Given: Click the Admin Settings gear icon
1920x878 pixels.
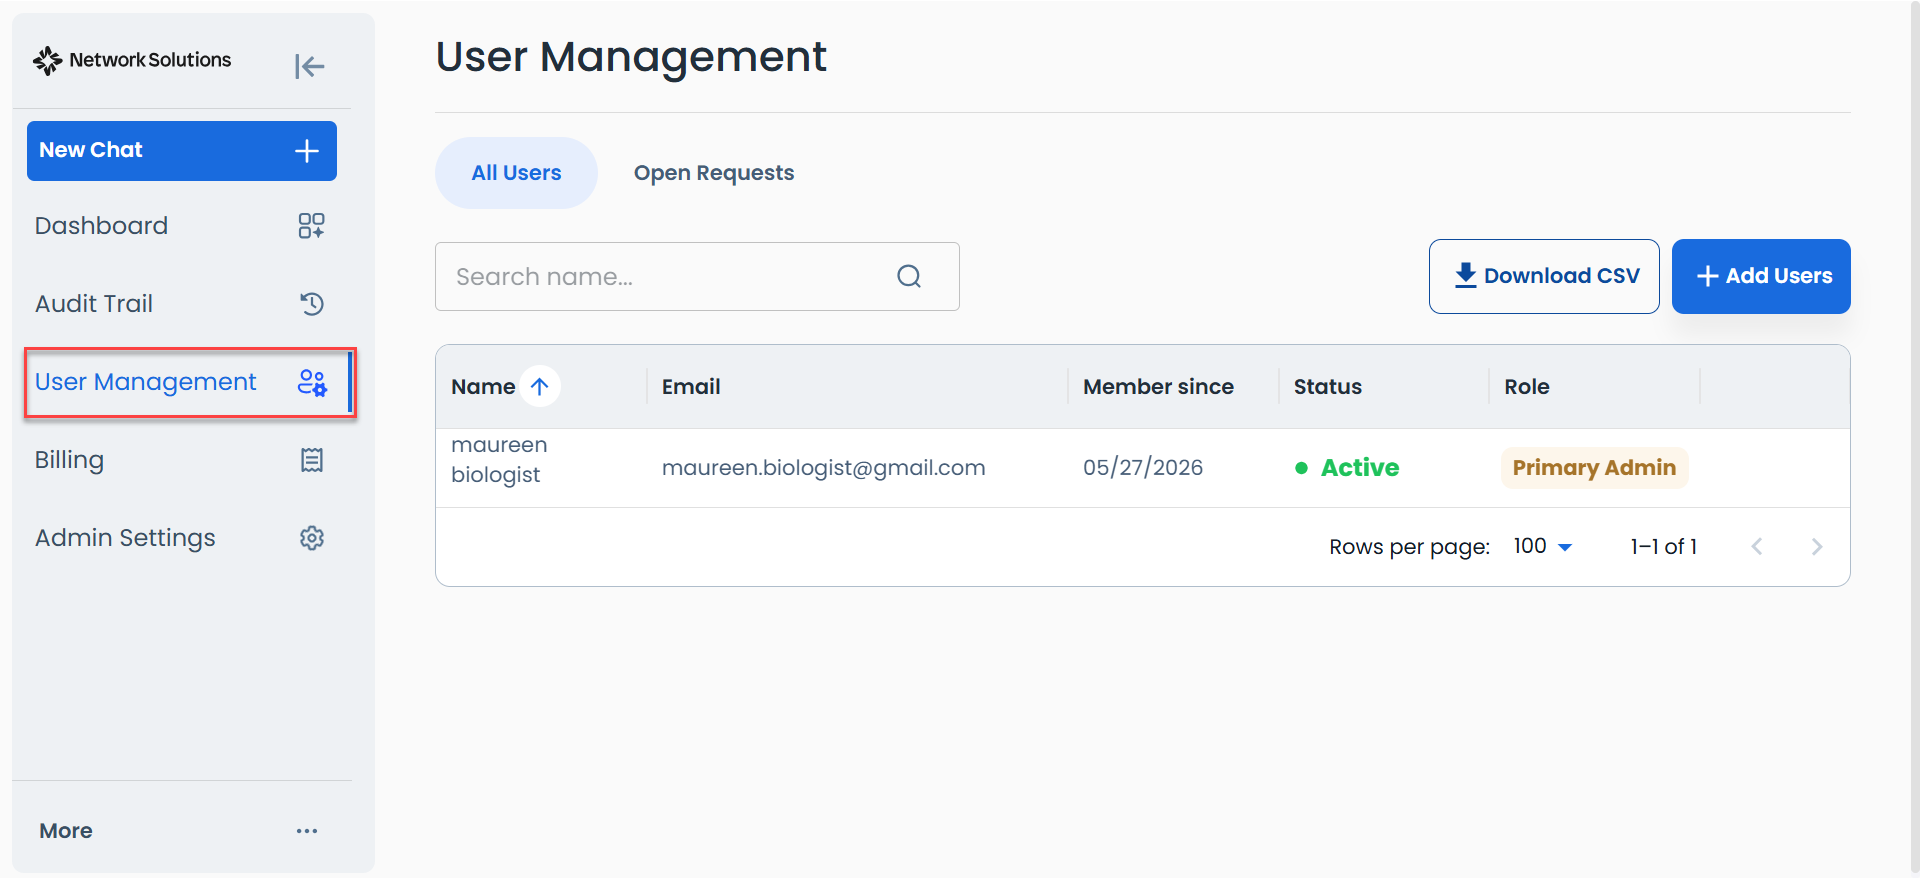Looking at the screenshot, I should click(x=312, y=538).
